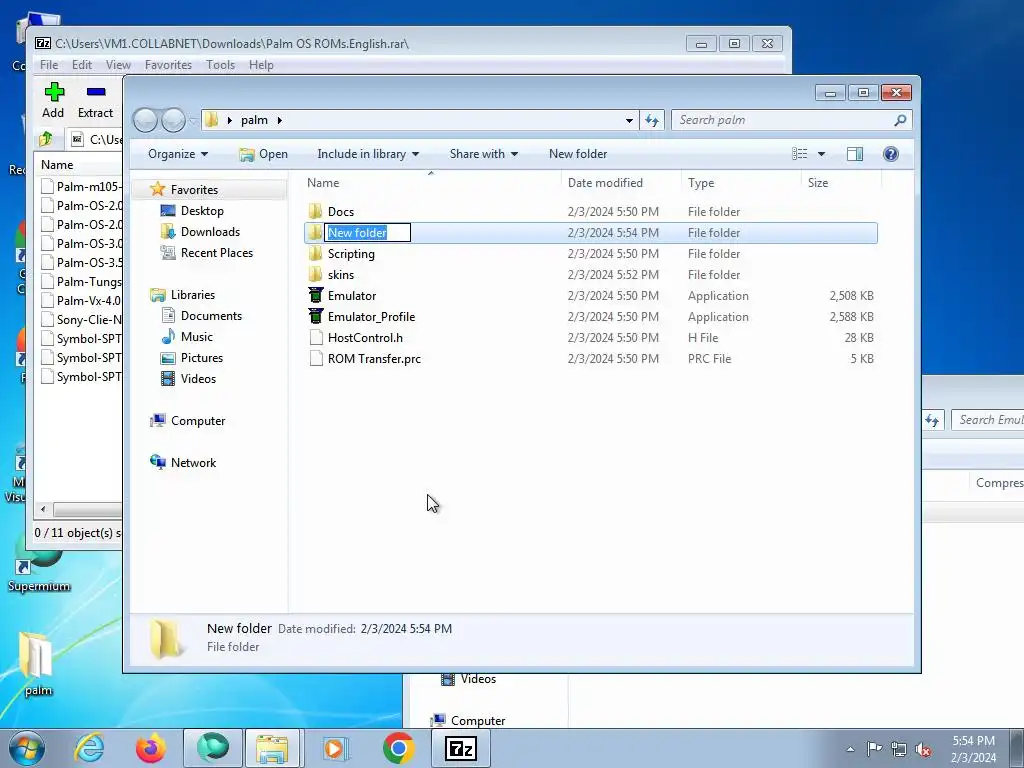Open the 7-Zip Help menu
This screenshot has width=1024, height=768.
(x=261, y=65)
